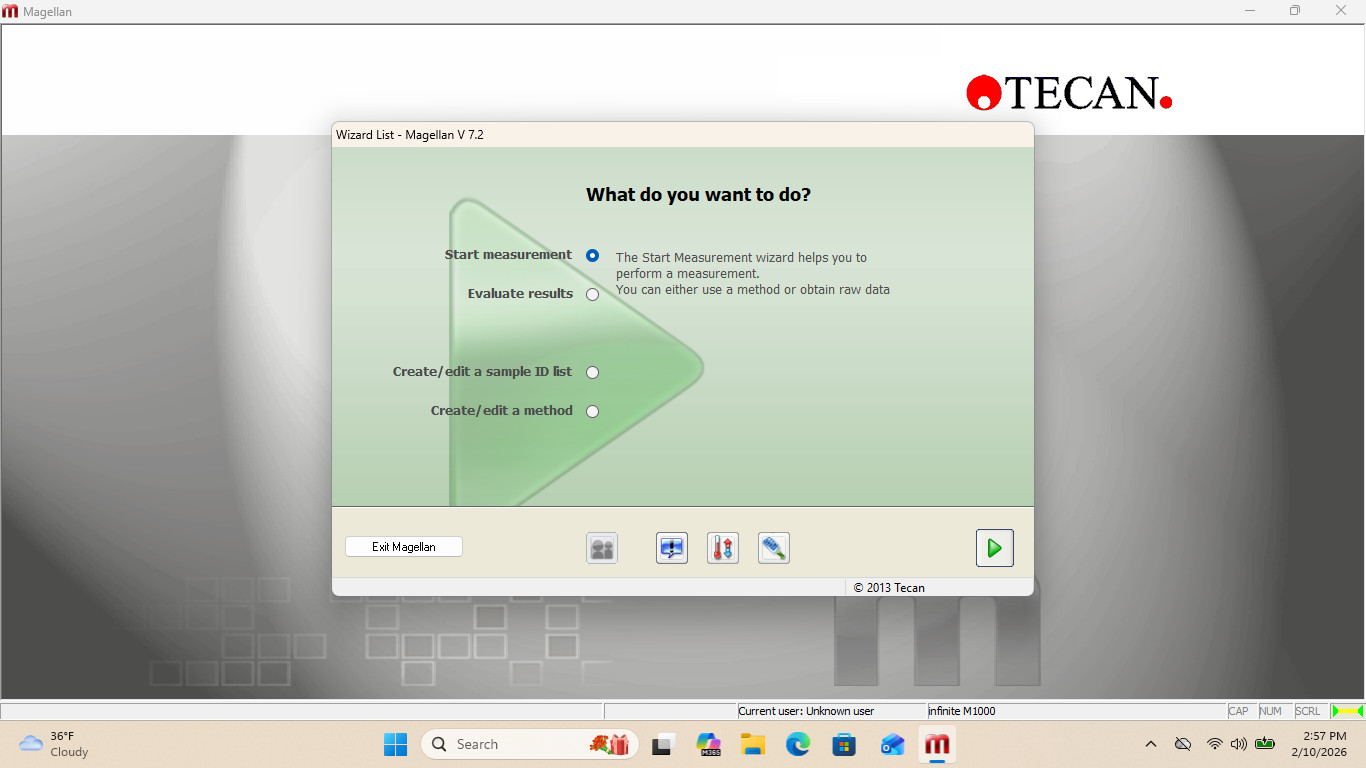Show hidden tray icons chevron
Image resolution: width=1366 pixels, height=768 pixels.
pyautogui.click(x=1151, y=744)
